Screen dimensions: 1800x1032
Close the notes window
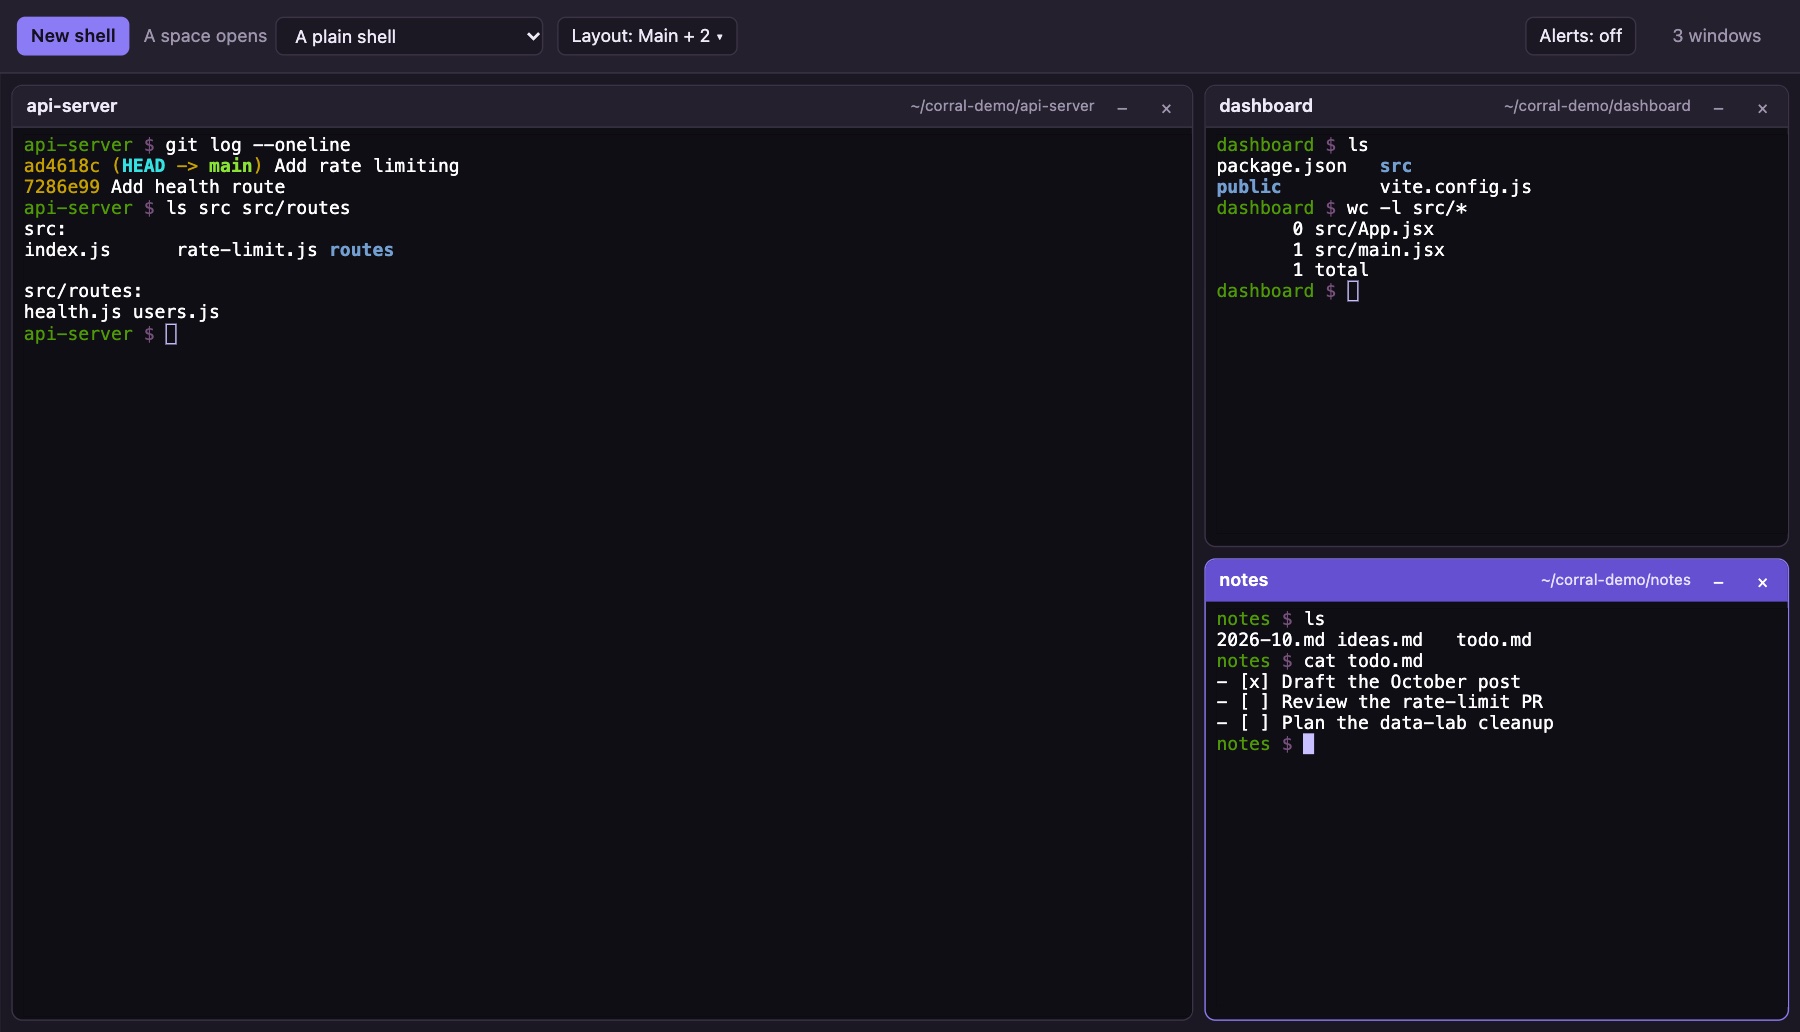coord(1762,582)
